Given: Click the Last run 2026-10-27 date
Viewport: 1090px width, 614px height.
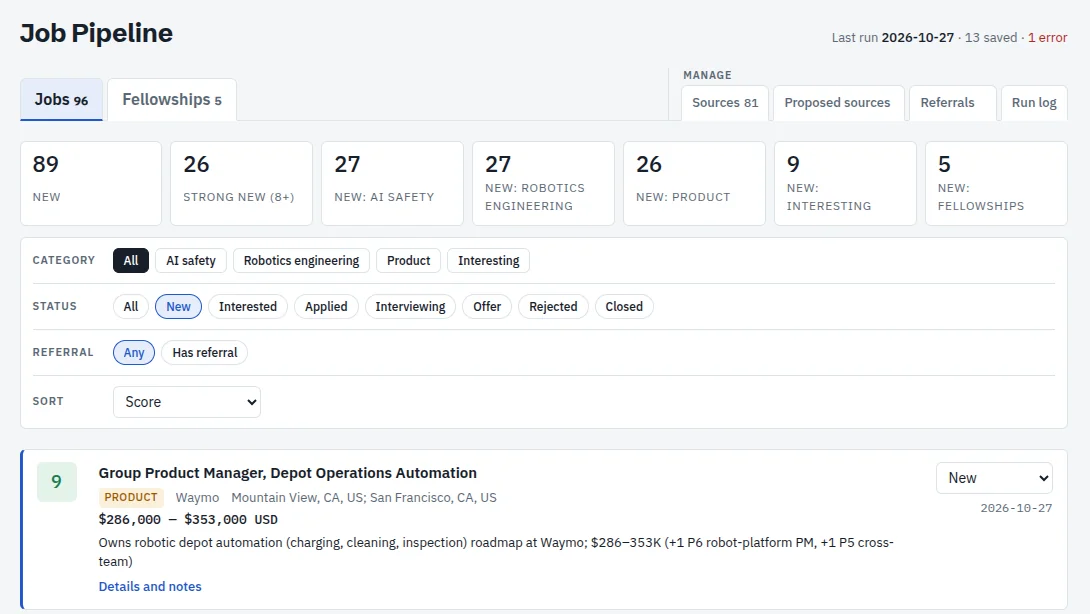Looking at the screenshot, I should coord(918,38).
